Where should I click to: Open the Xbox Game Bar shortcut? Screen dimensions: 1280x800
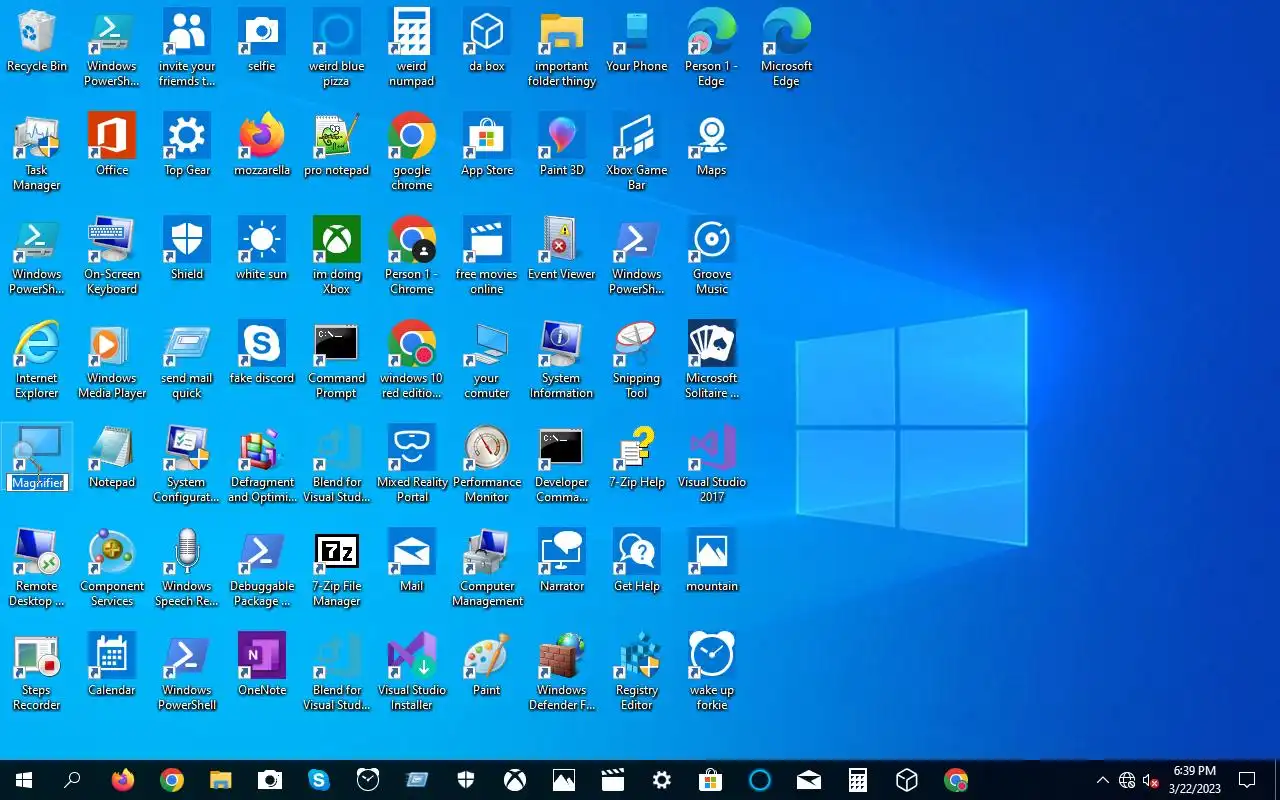tap(637, 152)
